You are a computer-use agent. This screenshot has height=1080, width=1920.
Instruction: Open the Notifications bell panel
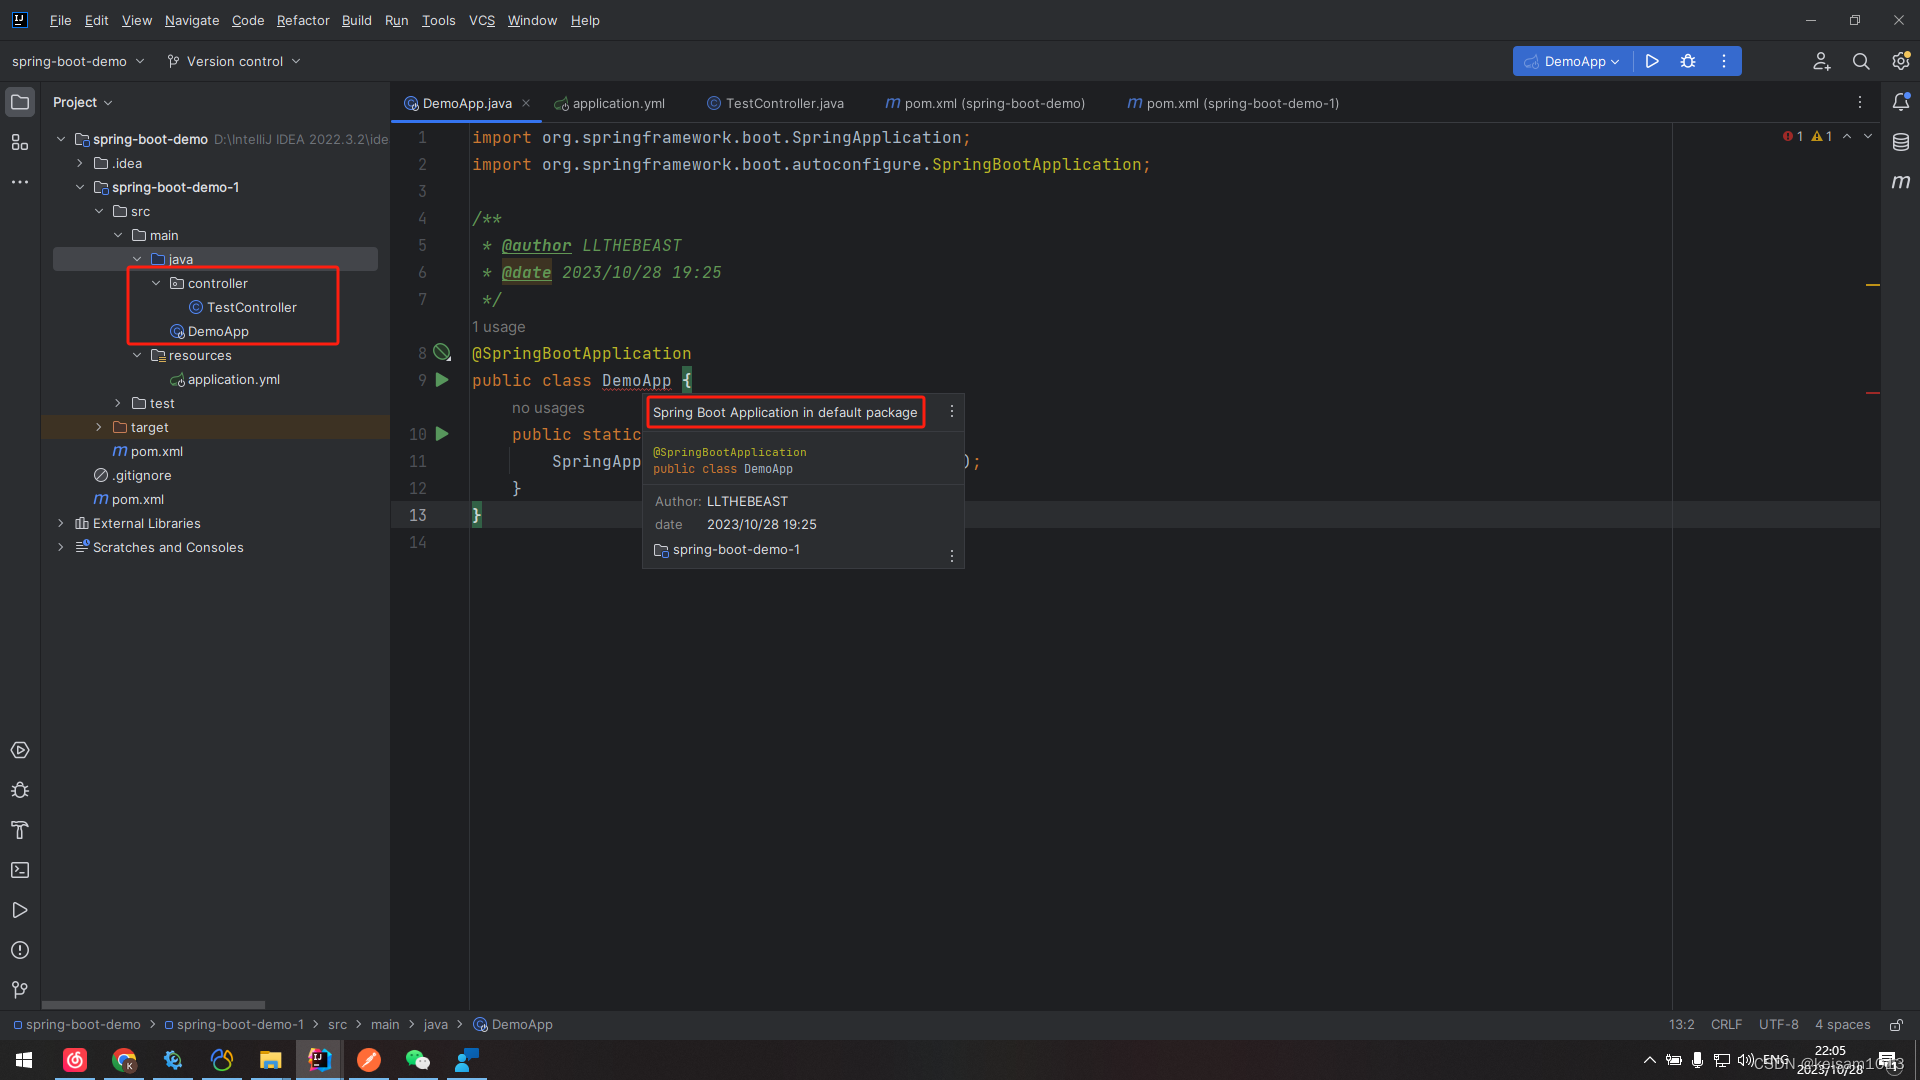point(1901,102)
